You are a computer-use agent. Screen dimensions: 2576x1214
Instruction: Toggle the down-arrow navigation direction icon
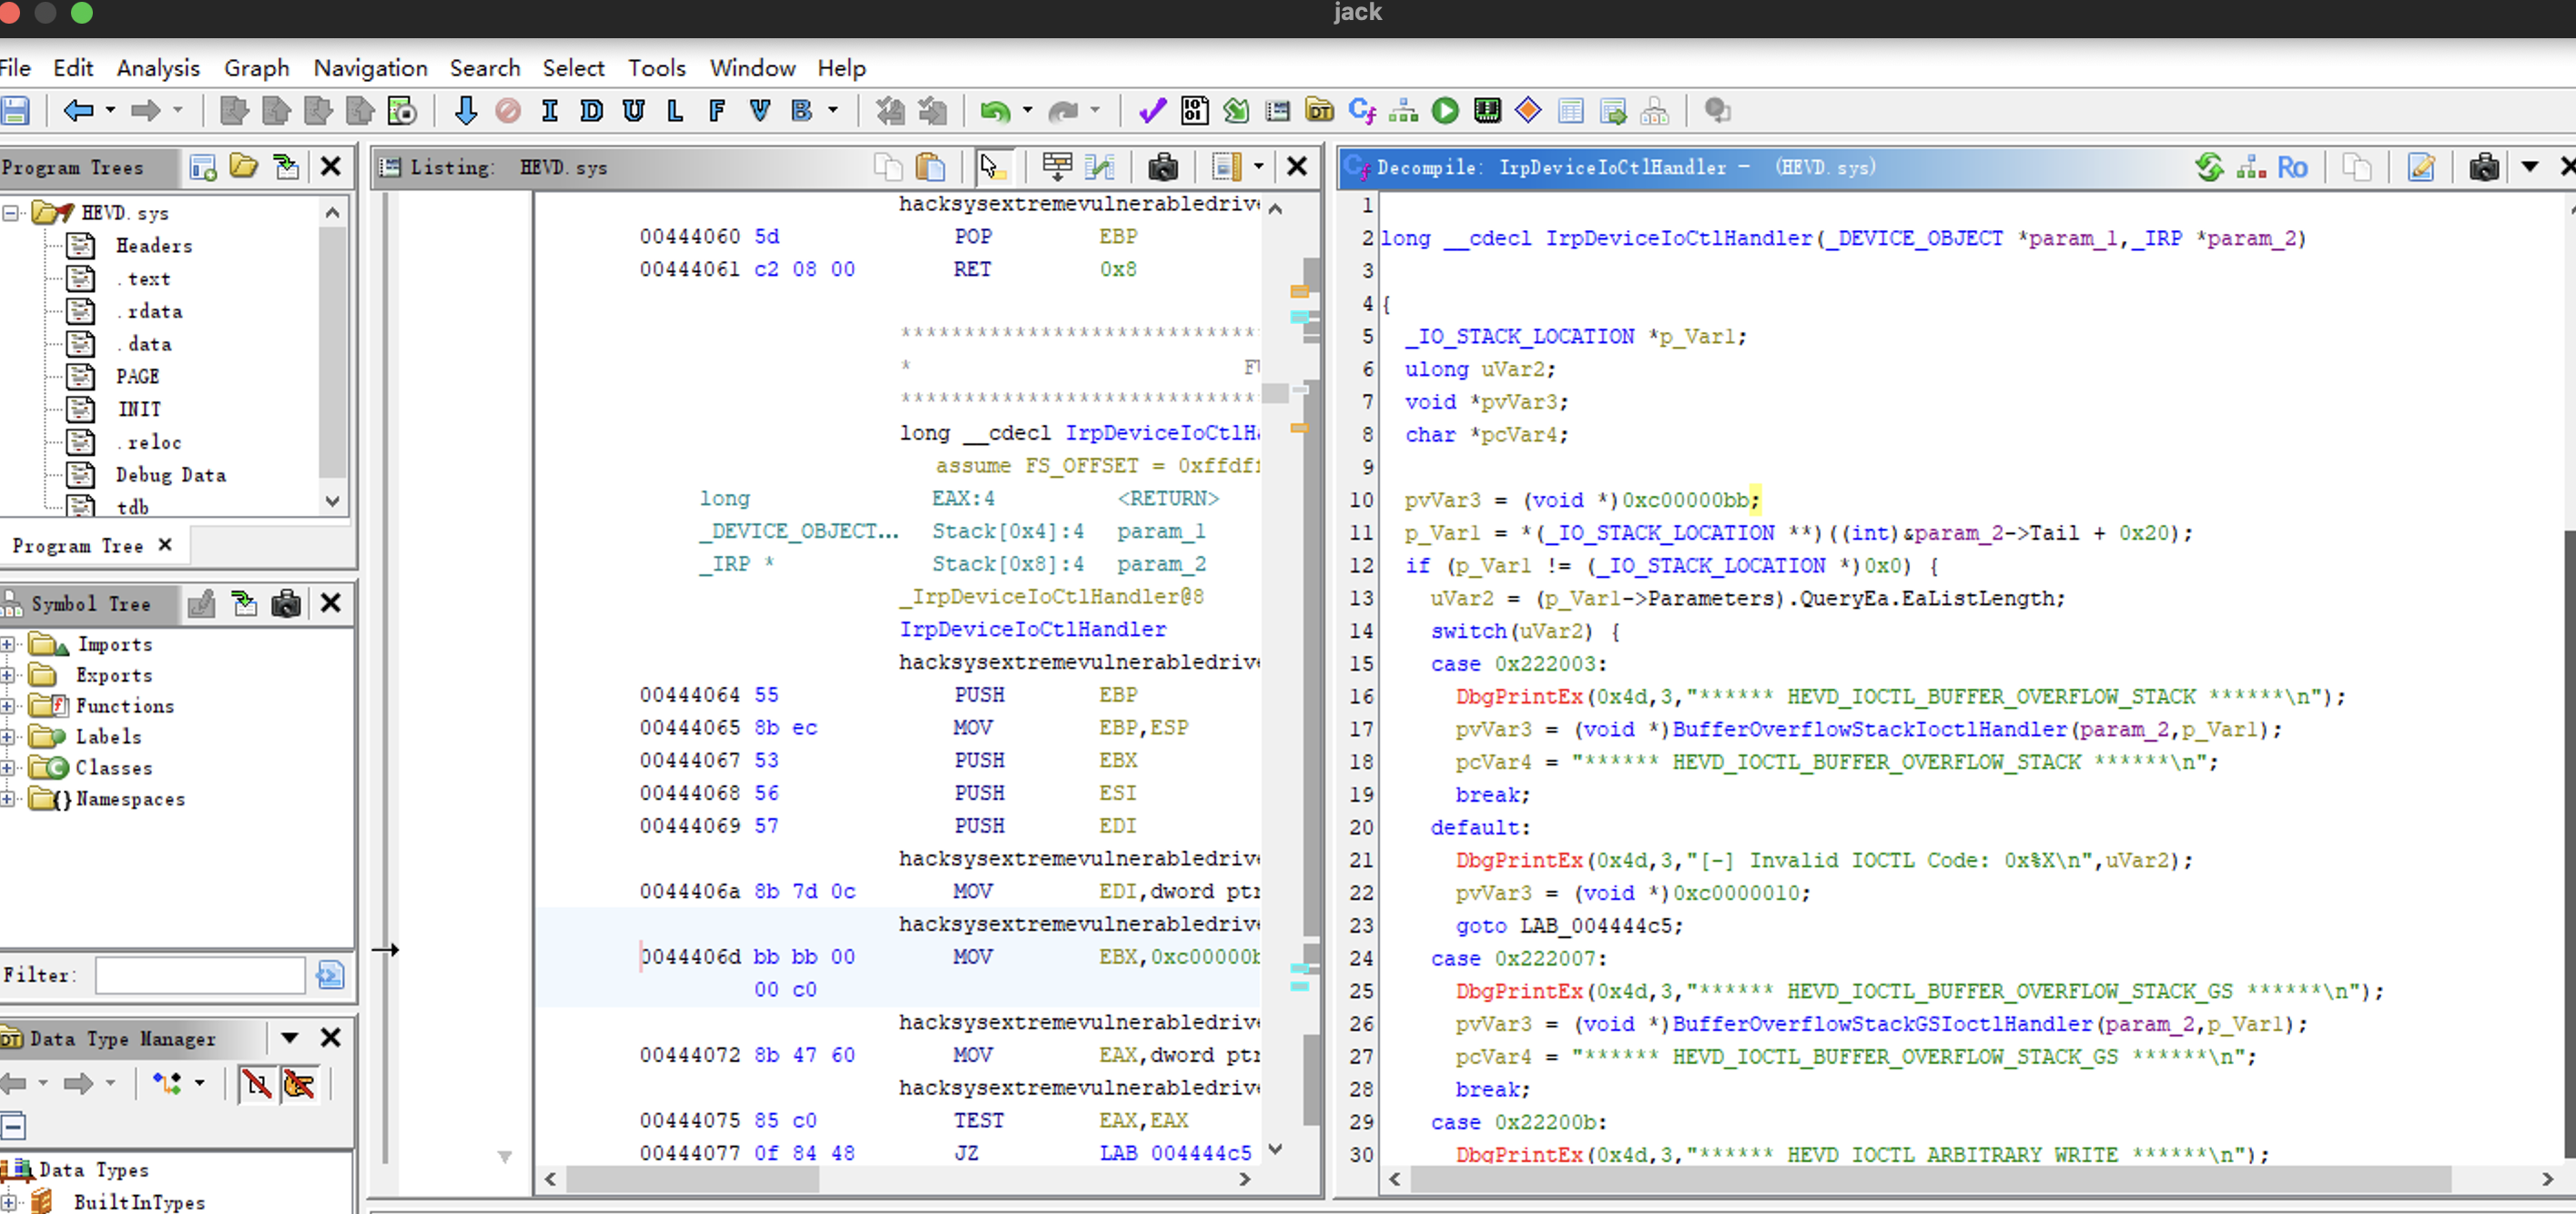click(x=465, y=111)
